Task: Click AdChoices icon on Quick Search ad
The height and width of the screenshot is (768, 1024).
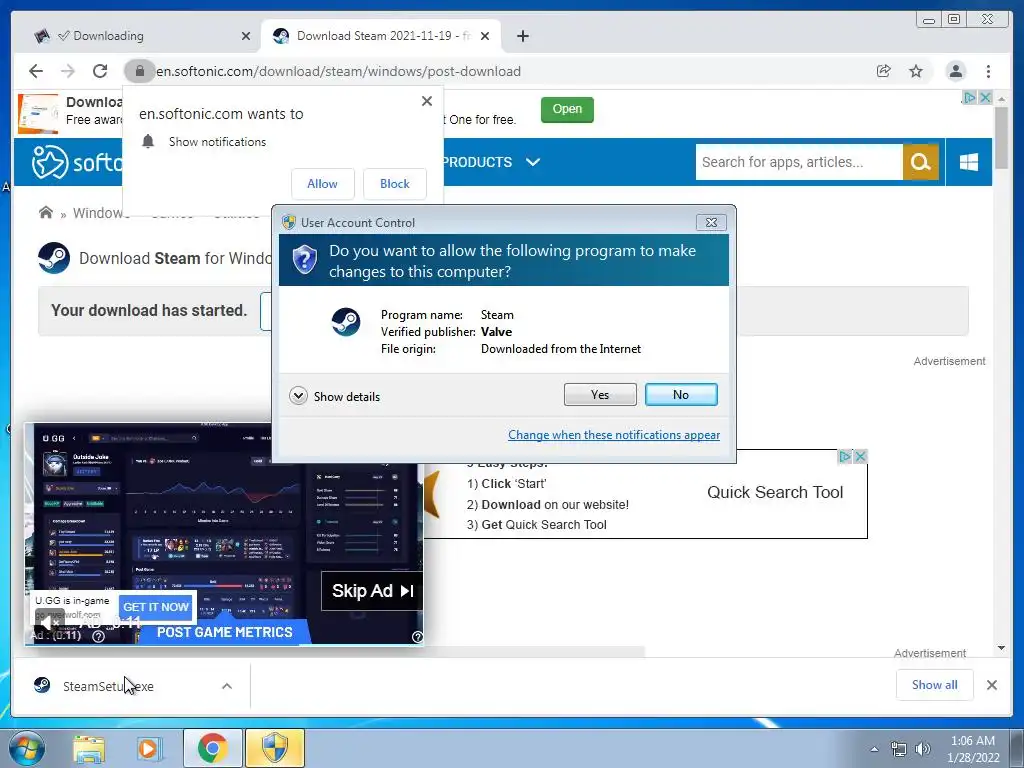Action: tap(844, 456)
